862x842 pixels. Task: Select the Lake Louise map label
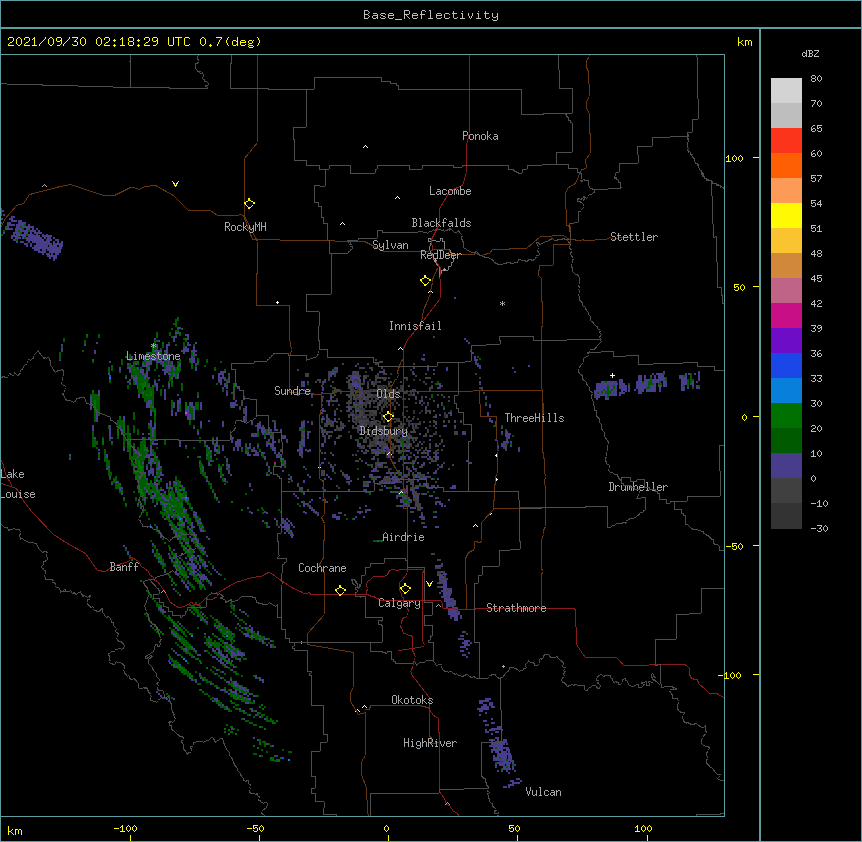(x=18, y=484)
